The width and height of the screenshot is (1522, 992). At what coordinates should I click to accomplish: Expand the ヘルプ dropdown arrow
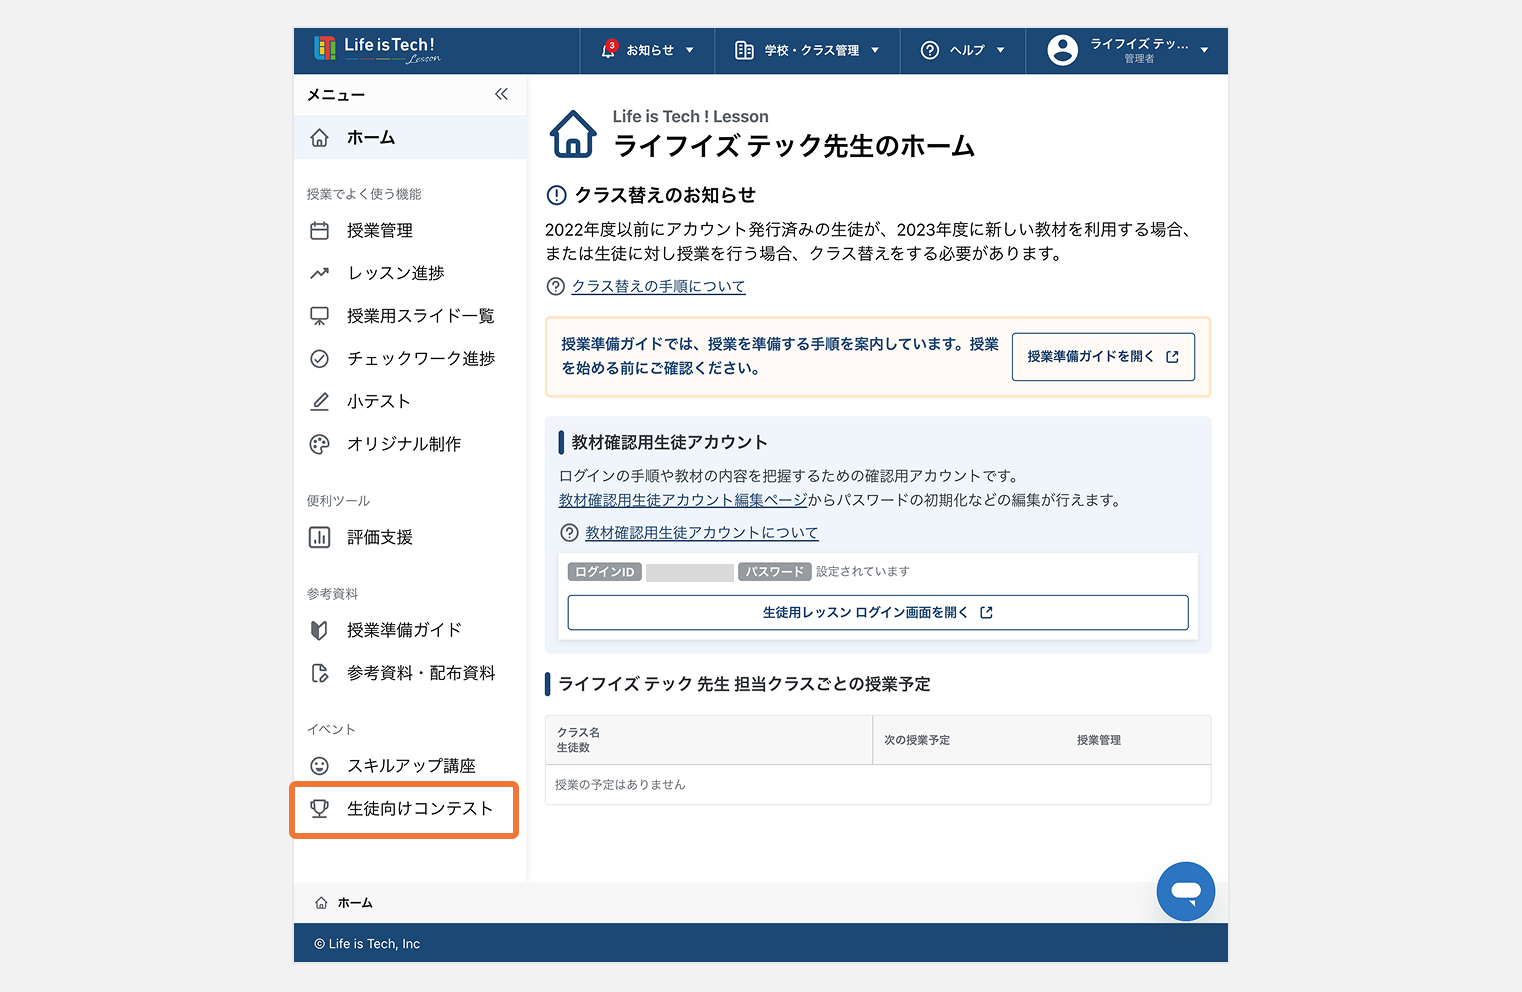[x=1000, y=50]
